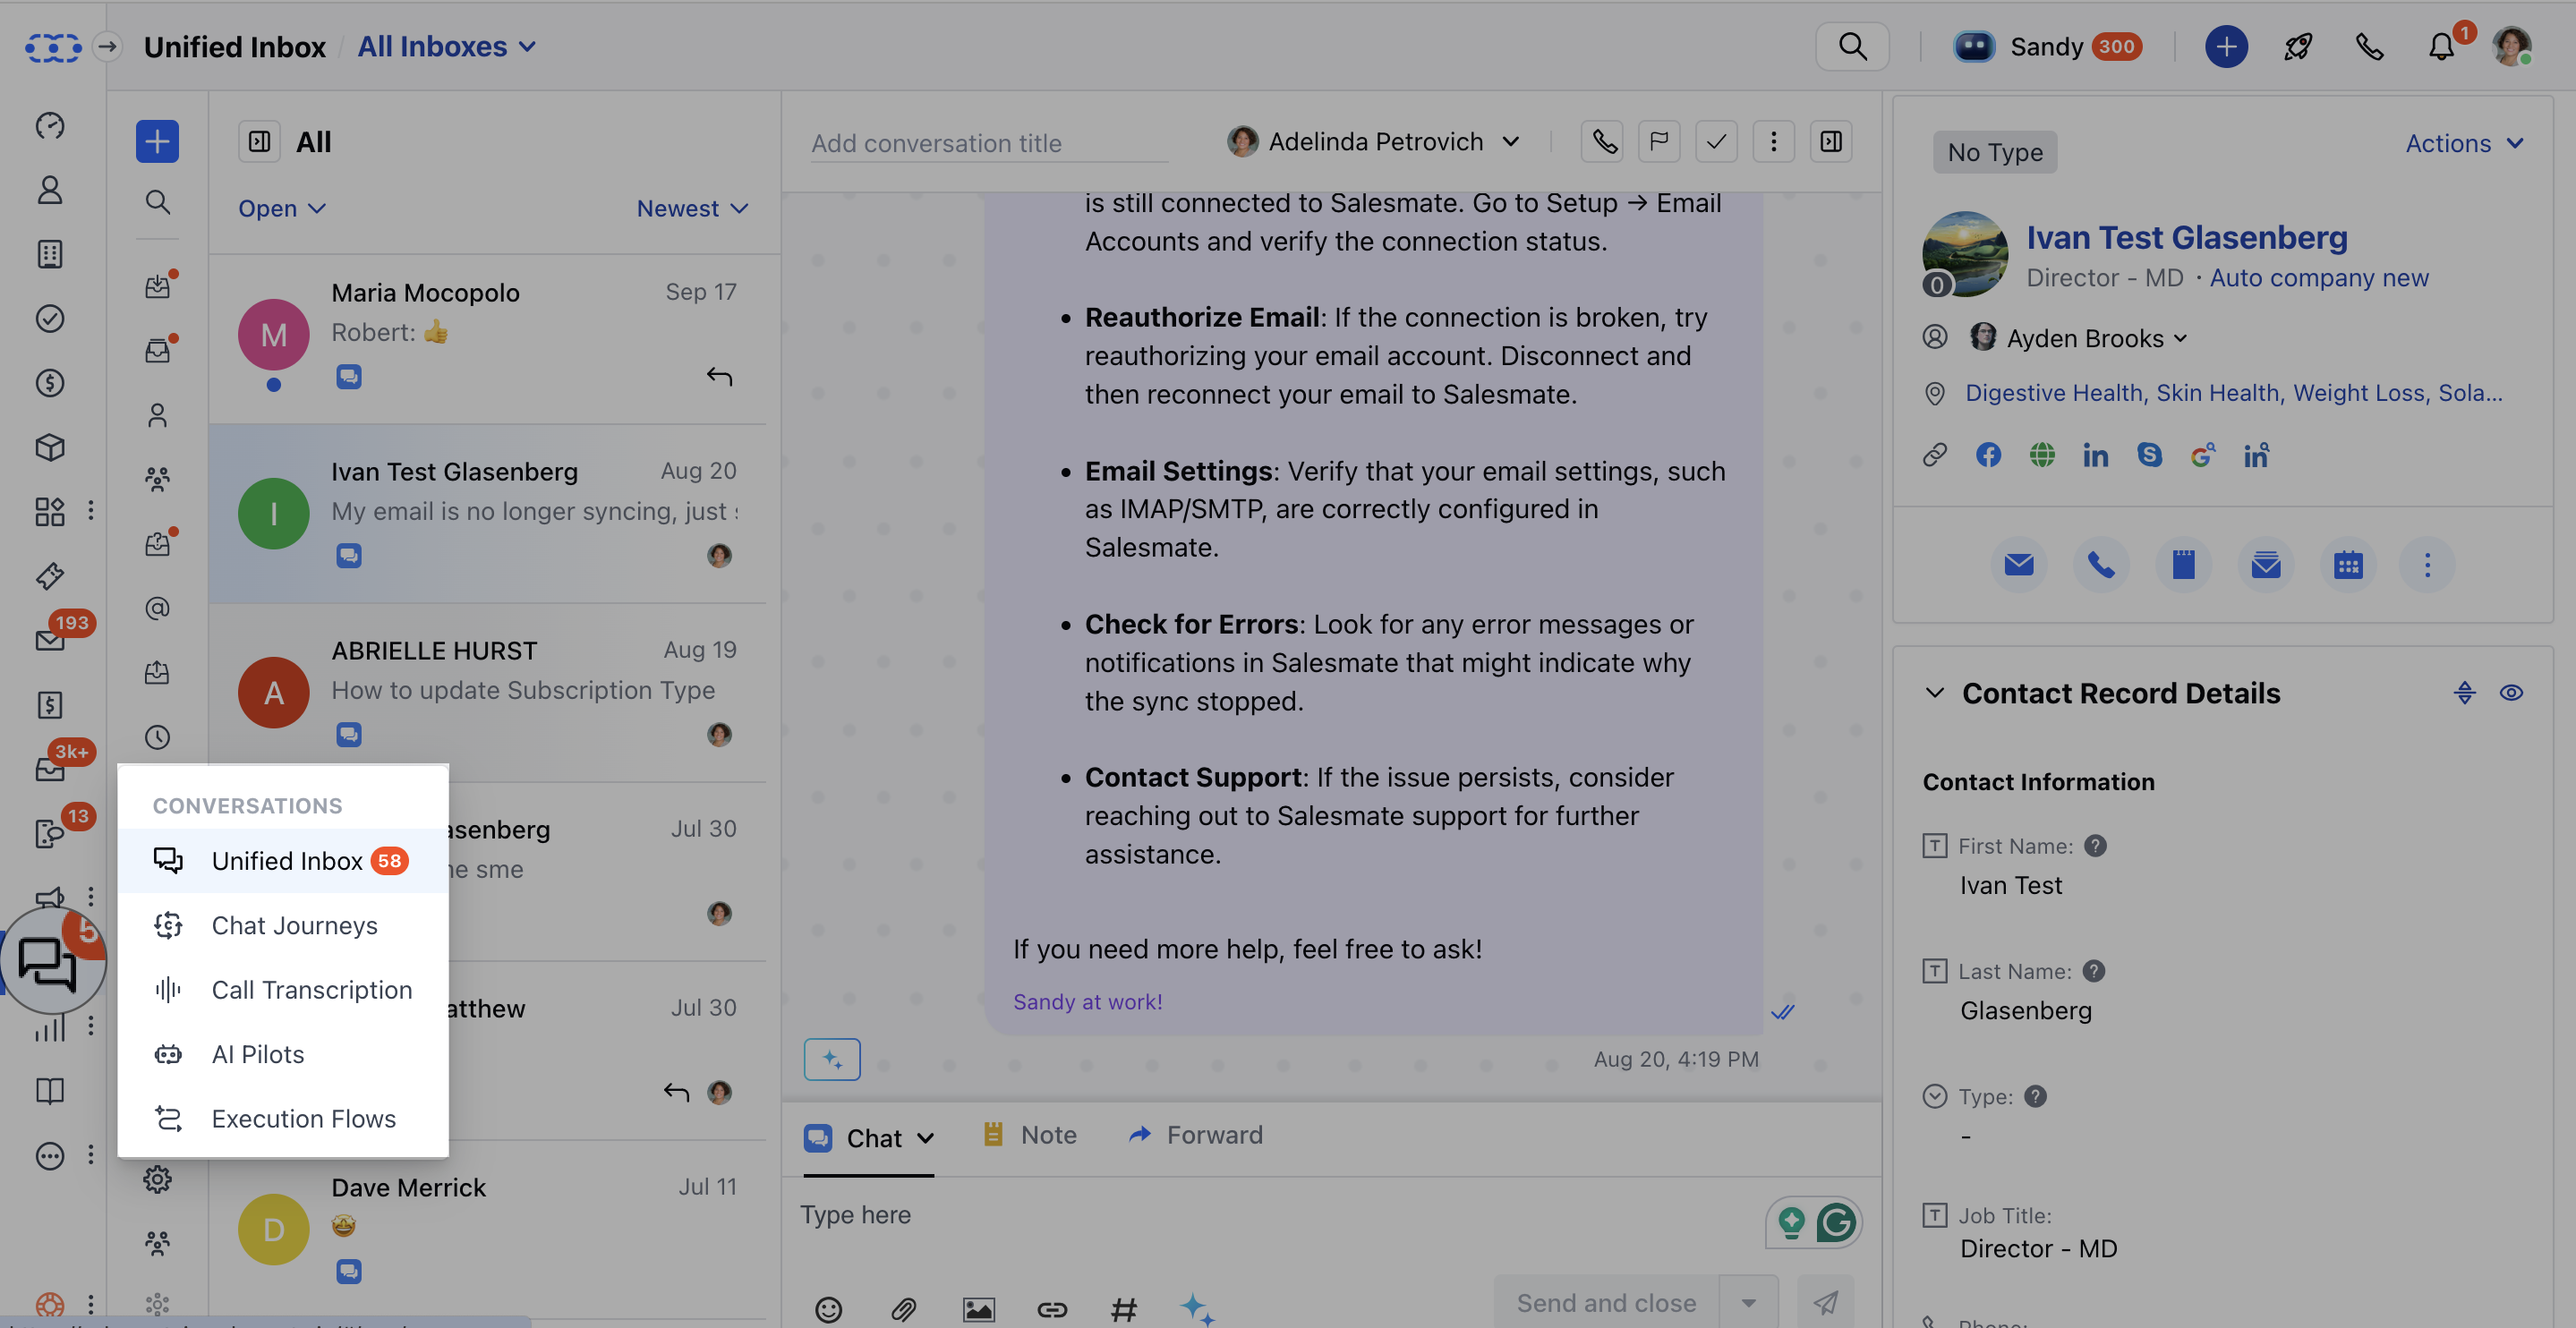The width and height of the screenshot is (2576, 1328).
Task: Open Execution Flows from the menu
Action: [283, 1118]
